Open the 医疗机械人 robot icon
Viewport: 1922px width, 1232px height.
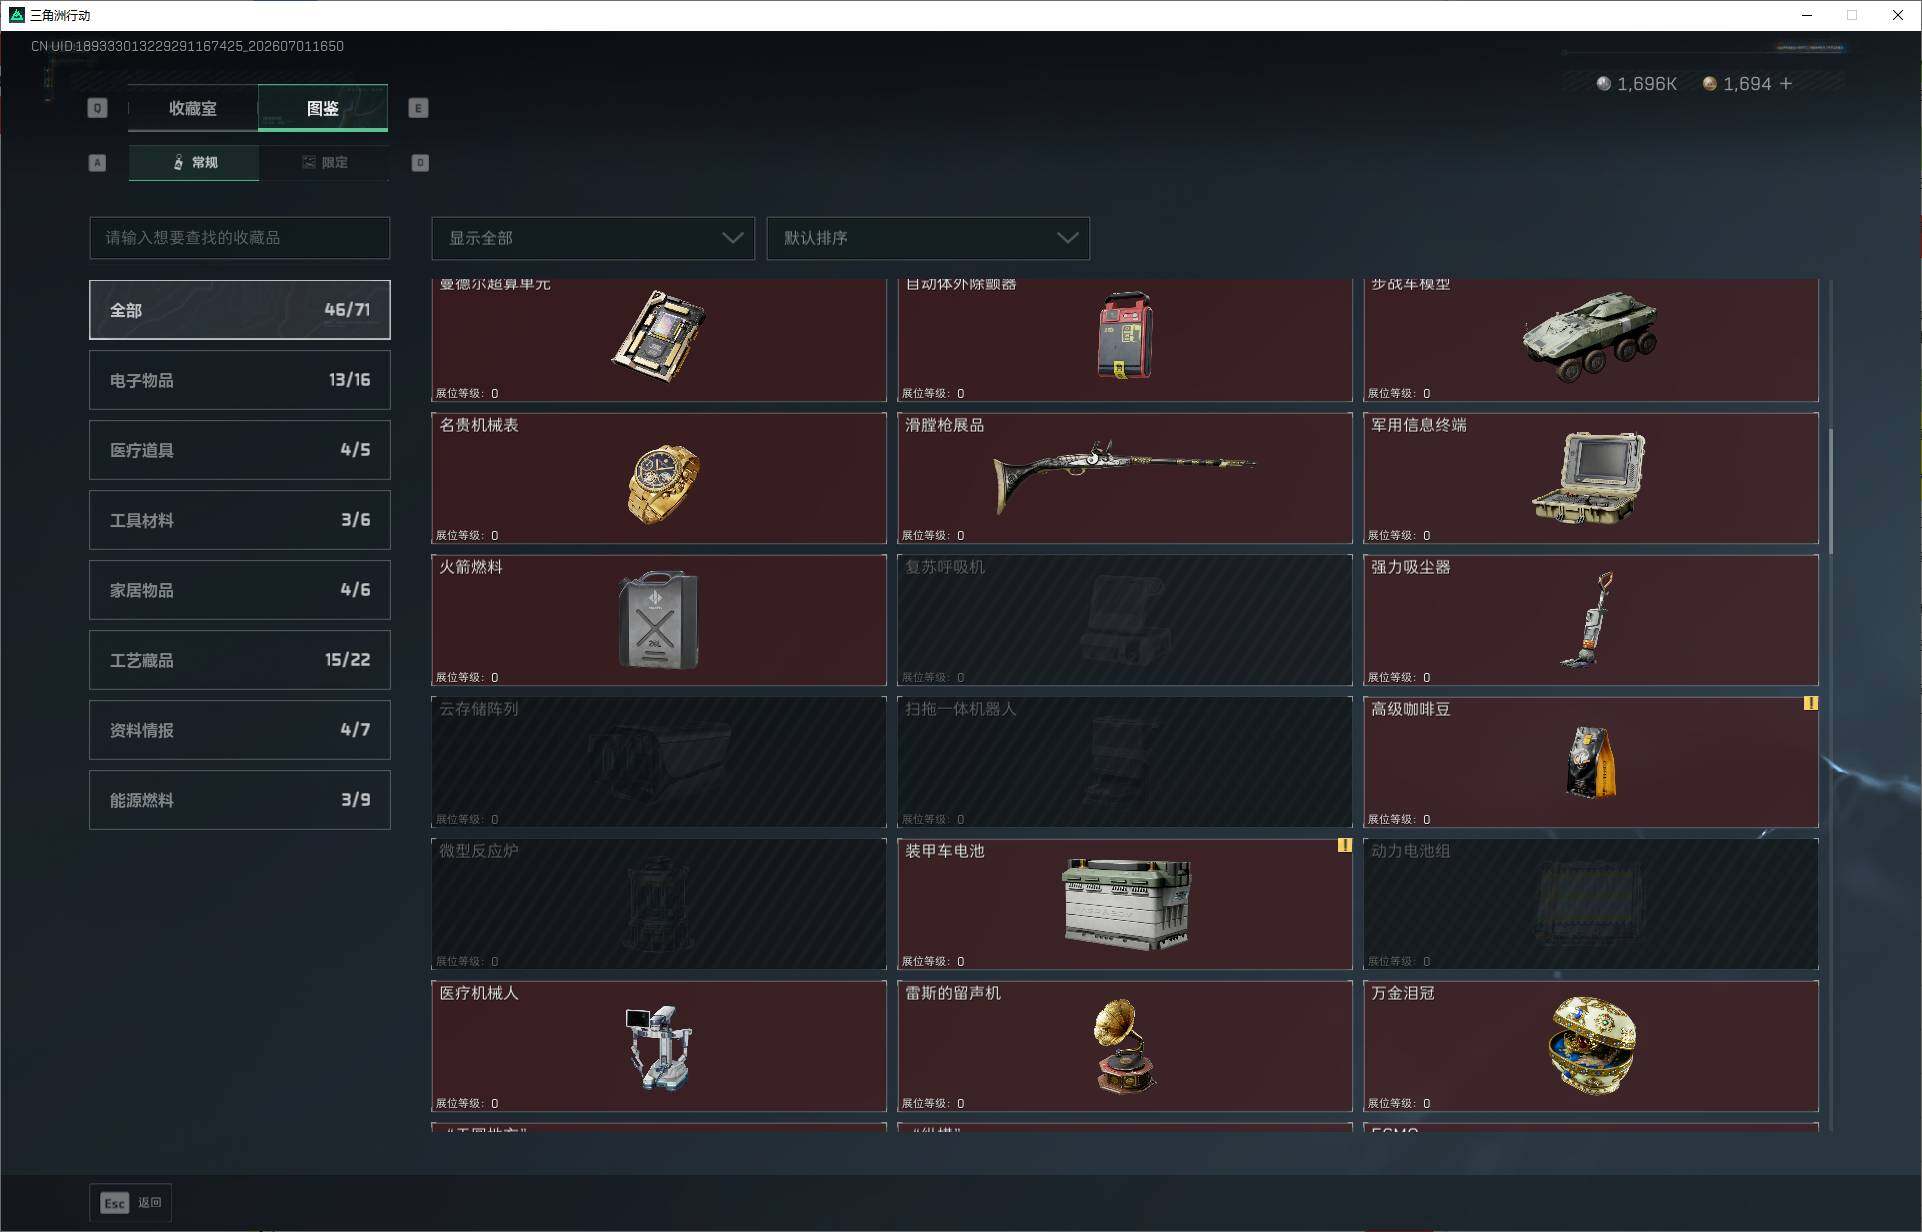[658, 1048]
